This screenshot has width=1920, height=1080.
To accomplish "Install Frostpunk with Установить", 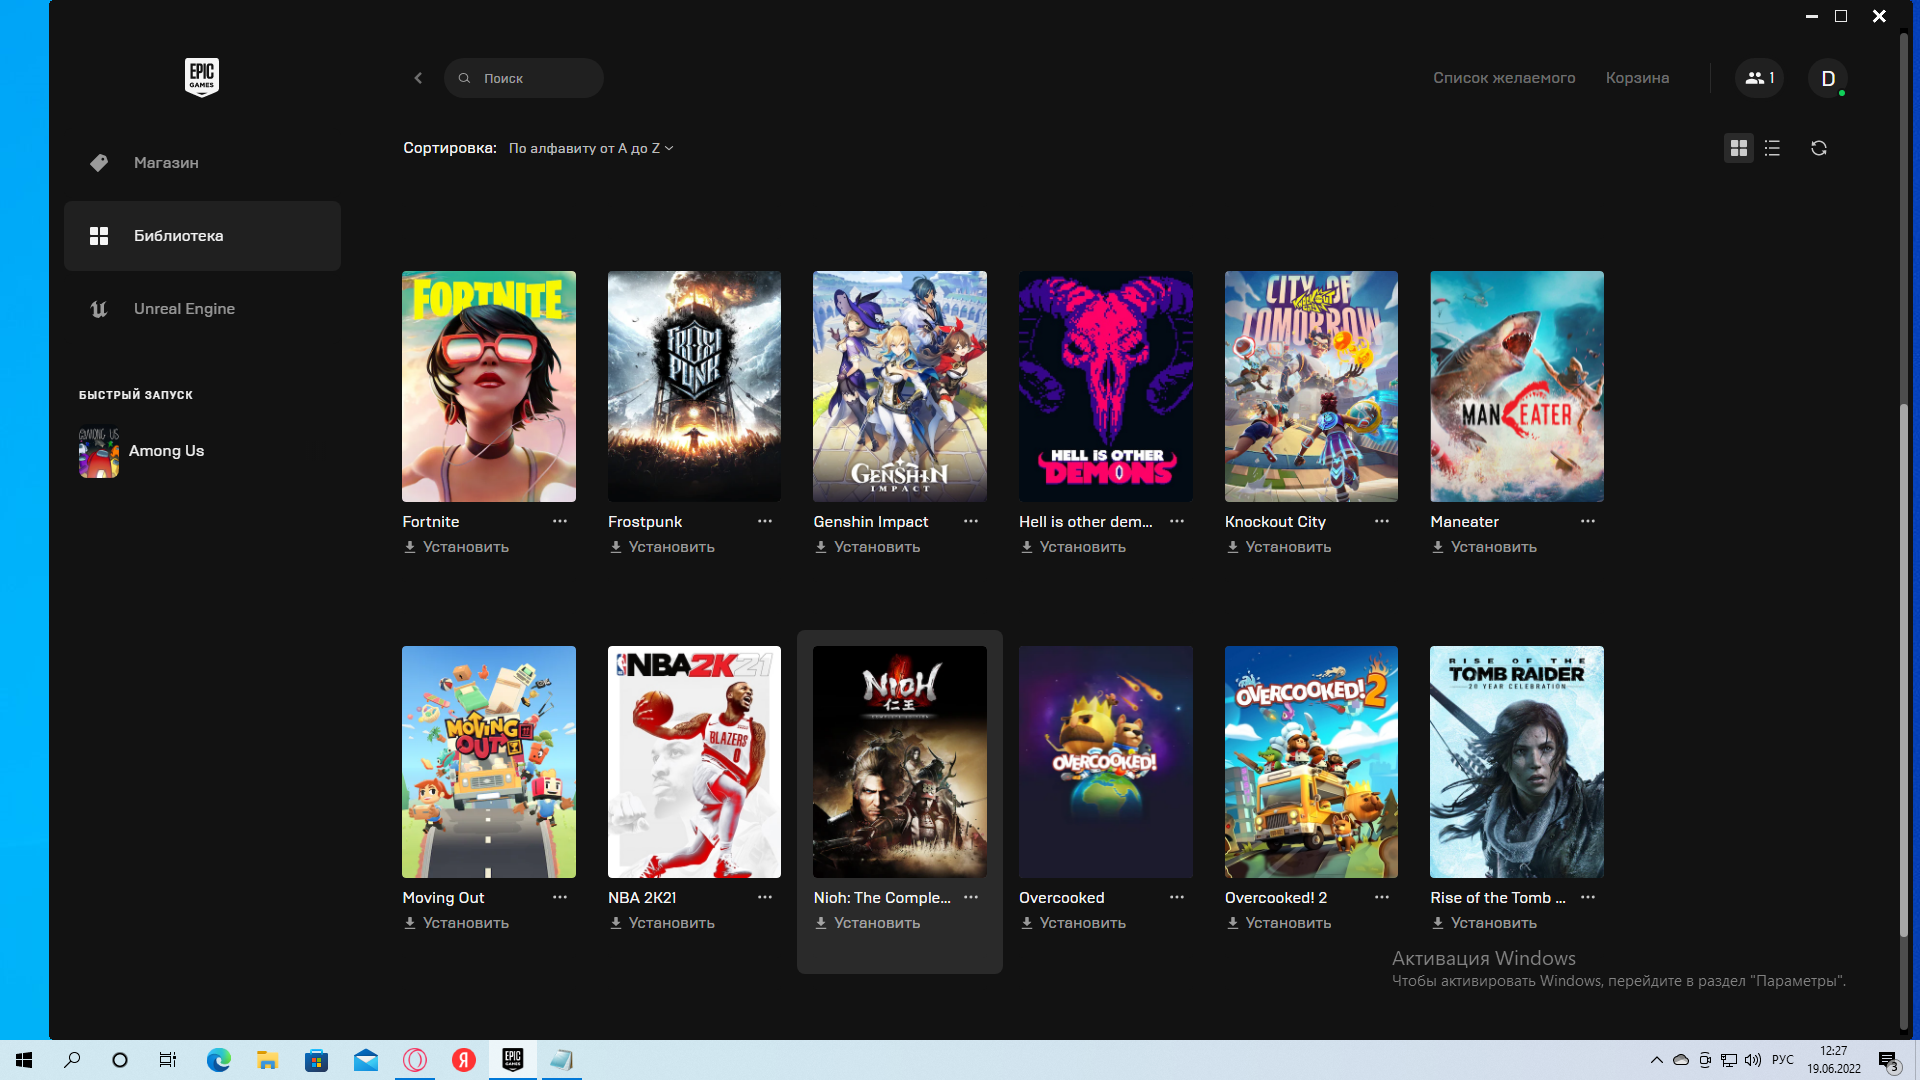I will (662, 547).
